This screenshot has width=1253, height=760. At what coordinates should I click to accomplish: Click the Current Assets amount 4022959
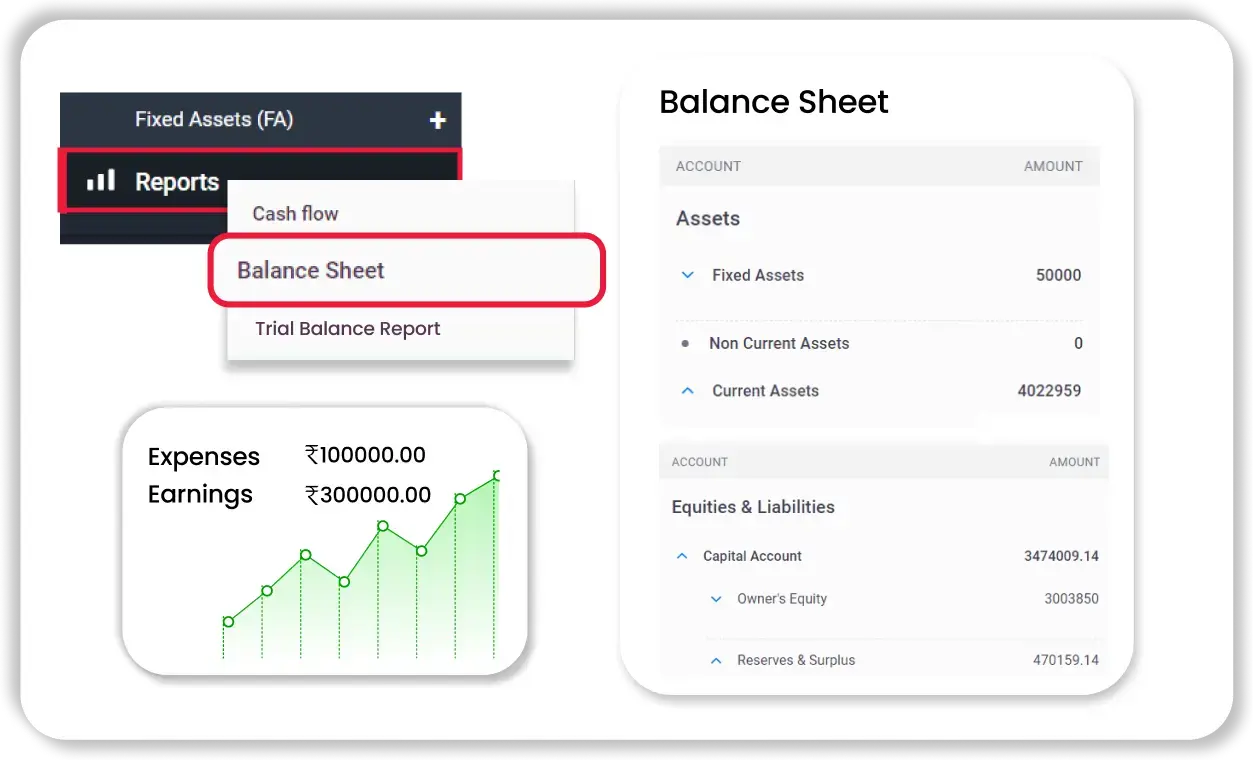1049,391
